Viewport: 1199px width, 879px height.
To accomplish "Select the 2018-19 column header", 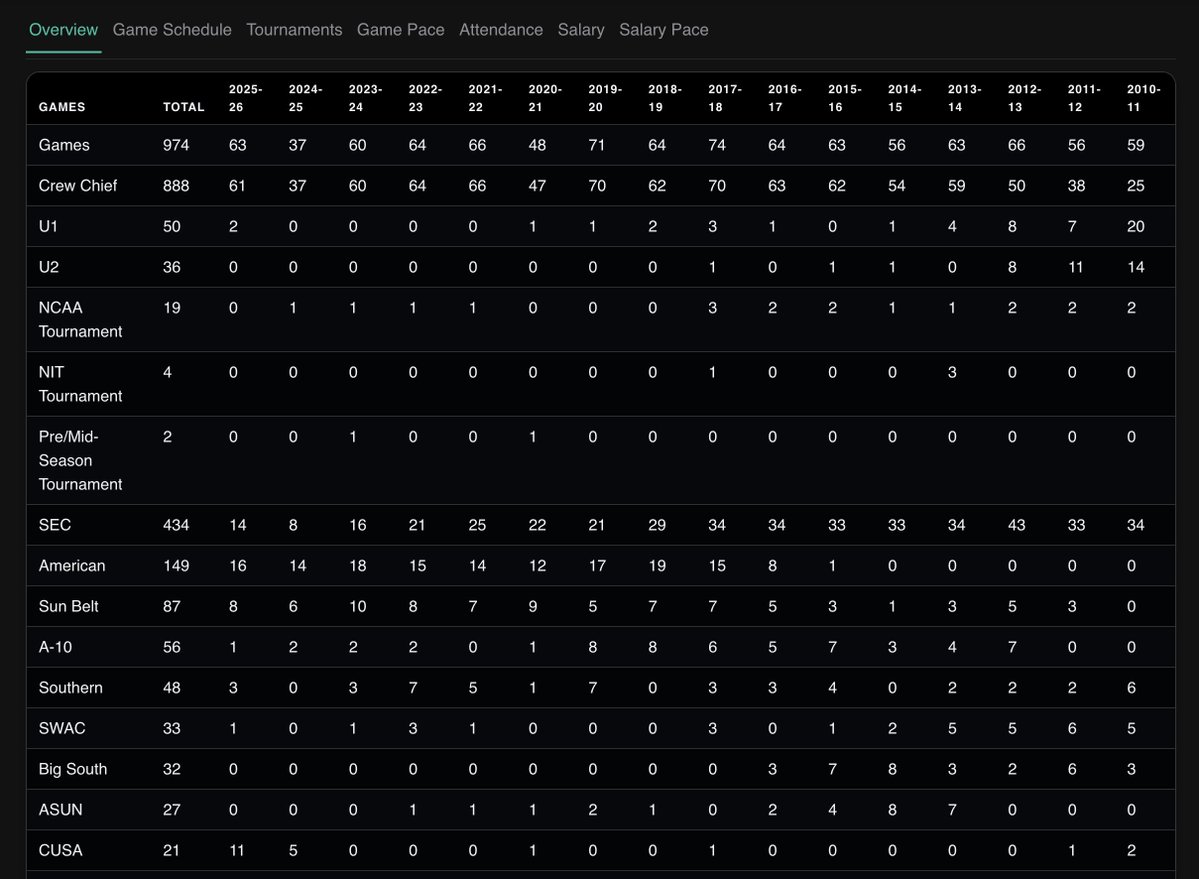I will 665,98.
